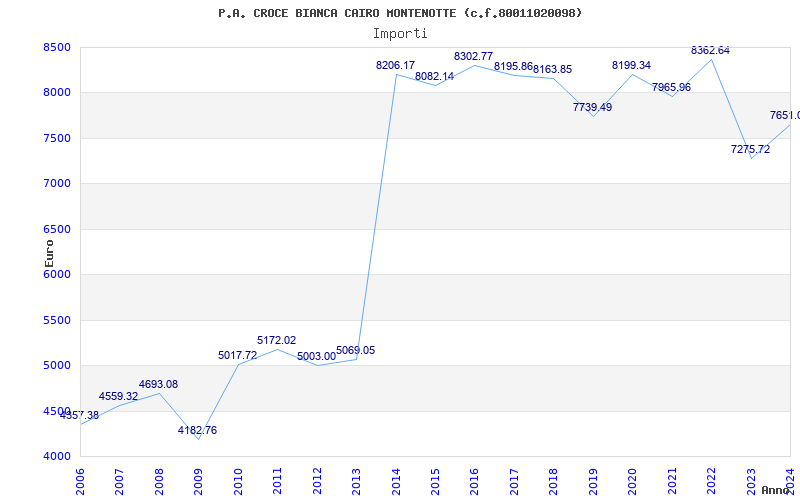Click the 8206.17 data point label
This screenshot has width=800, height=500.
[x=395, y=65]
